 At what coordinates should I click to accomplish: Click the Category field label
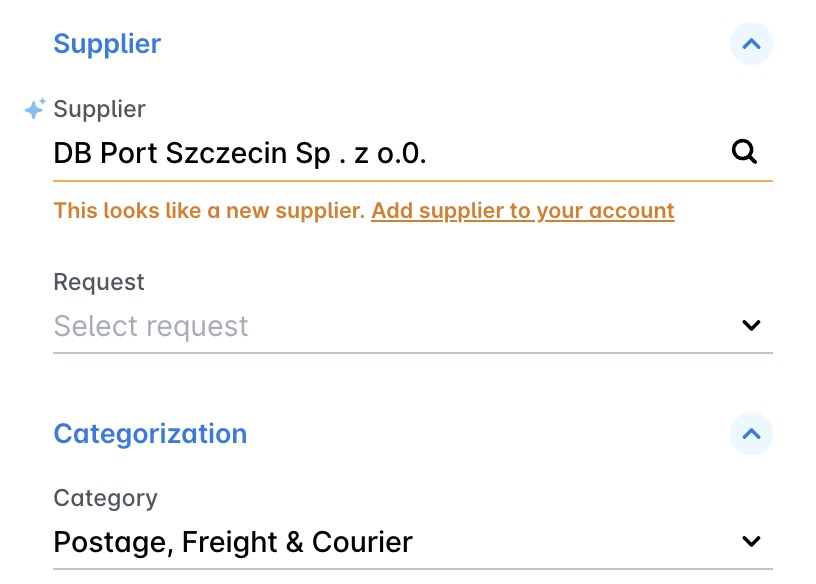tap(105, 498)
